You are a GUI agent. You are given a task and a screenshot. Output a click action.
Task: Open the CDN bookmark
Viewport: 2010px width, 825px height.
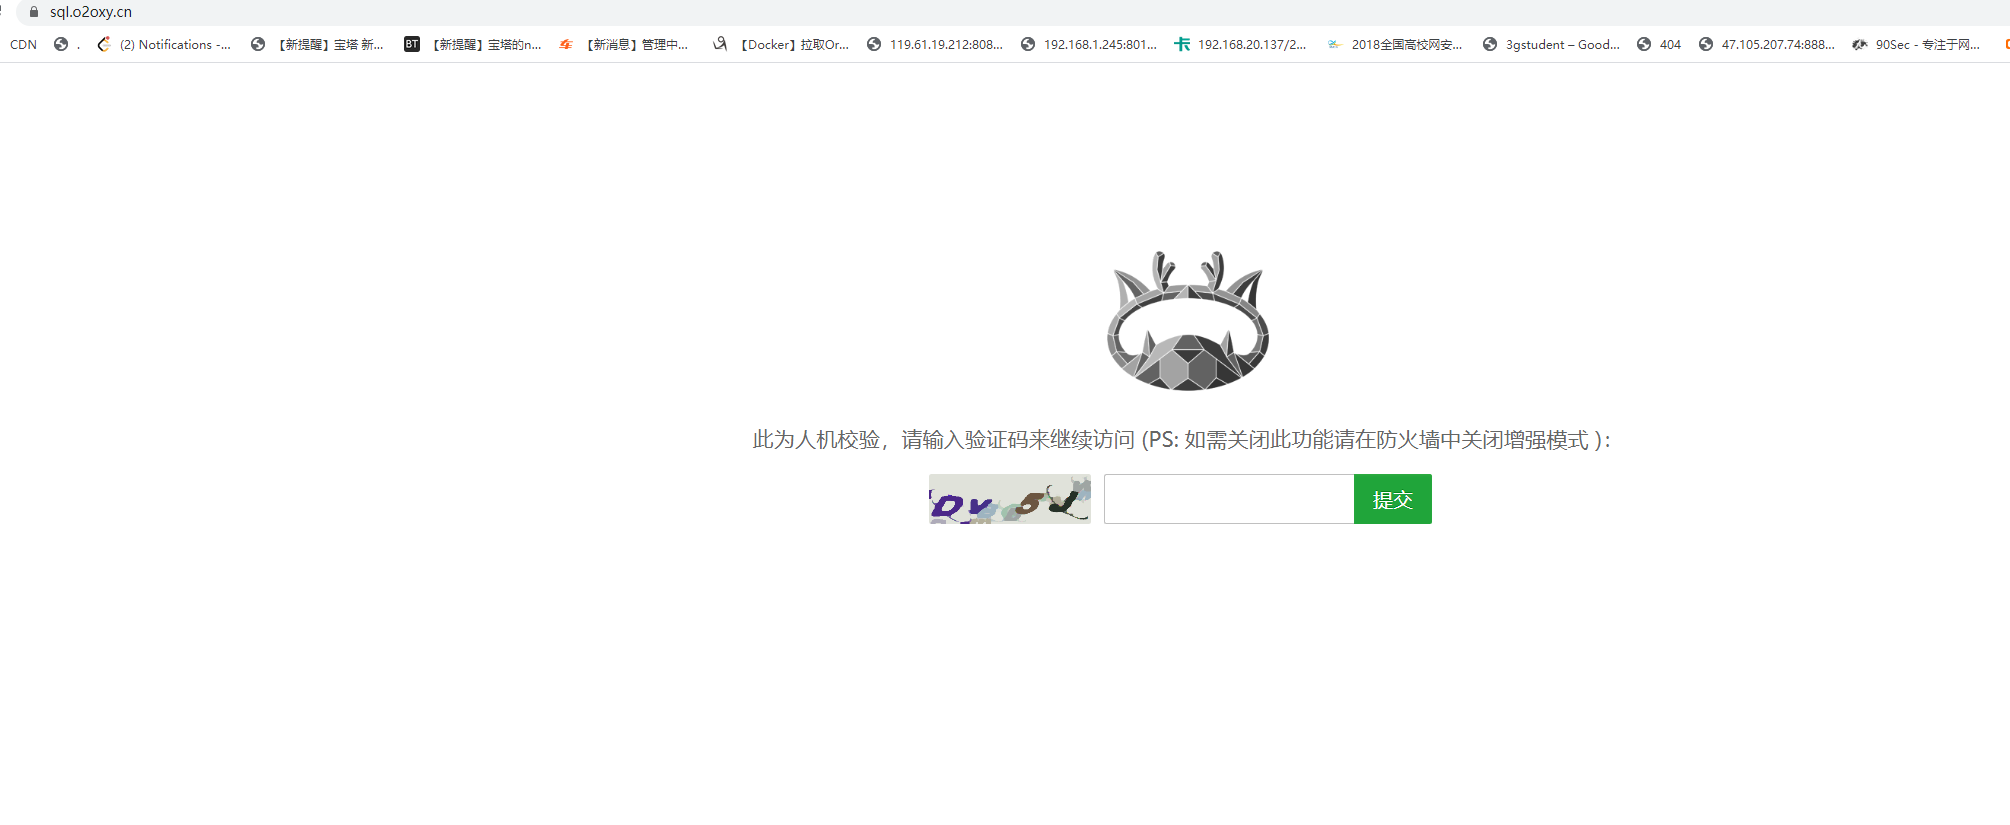pyautogui.click(x=23, y=44)
